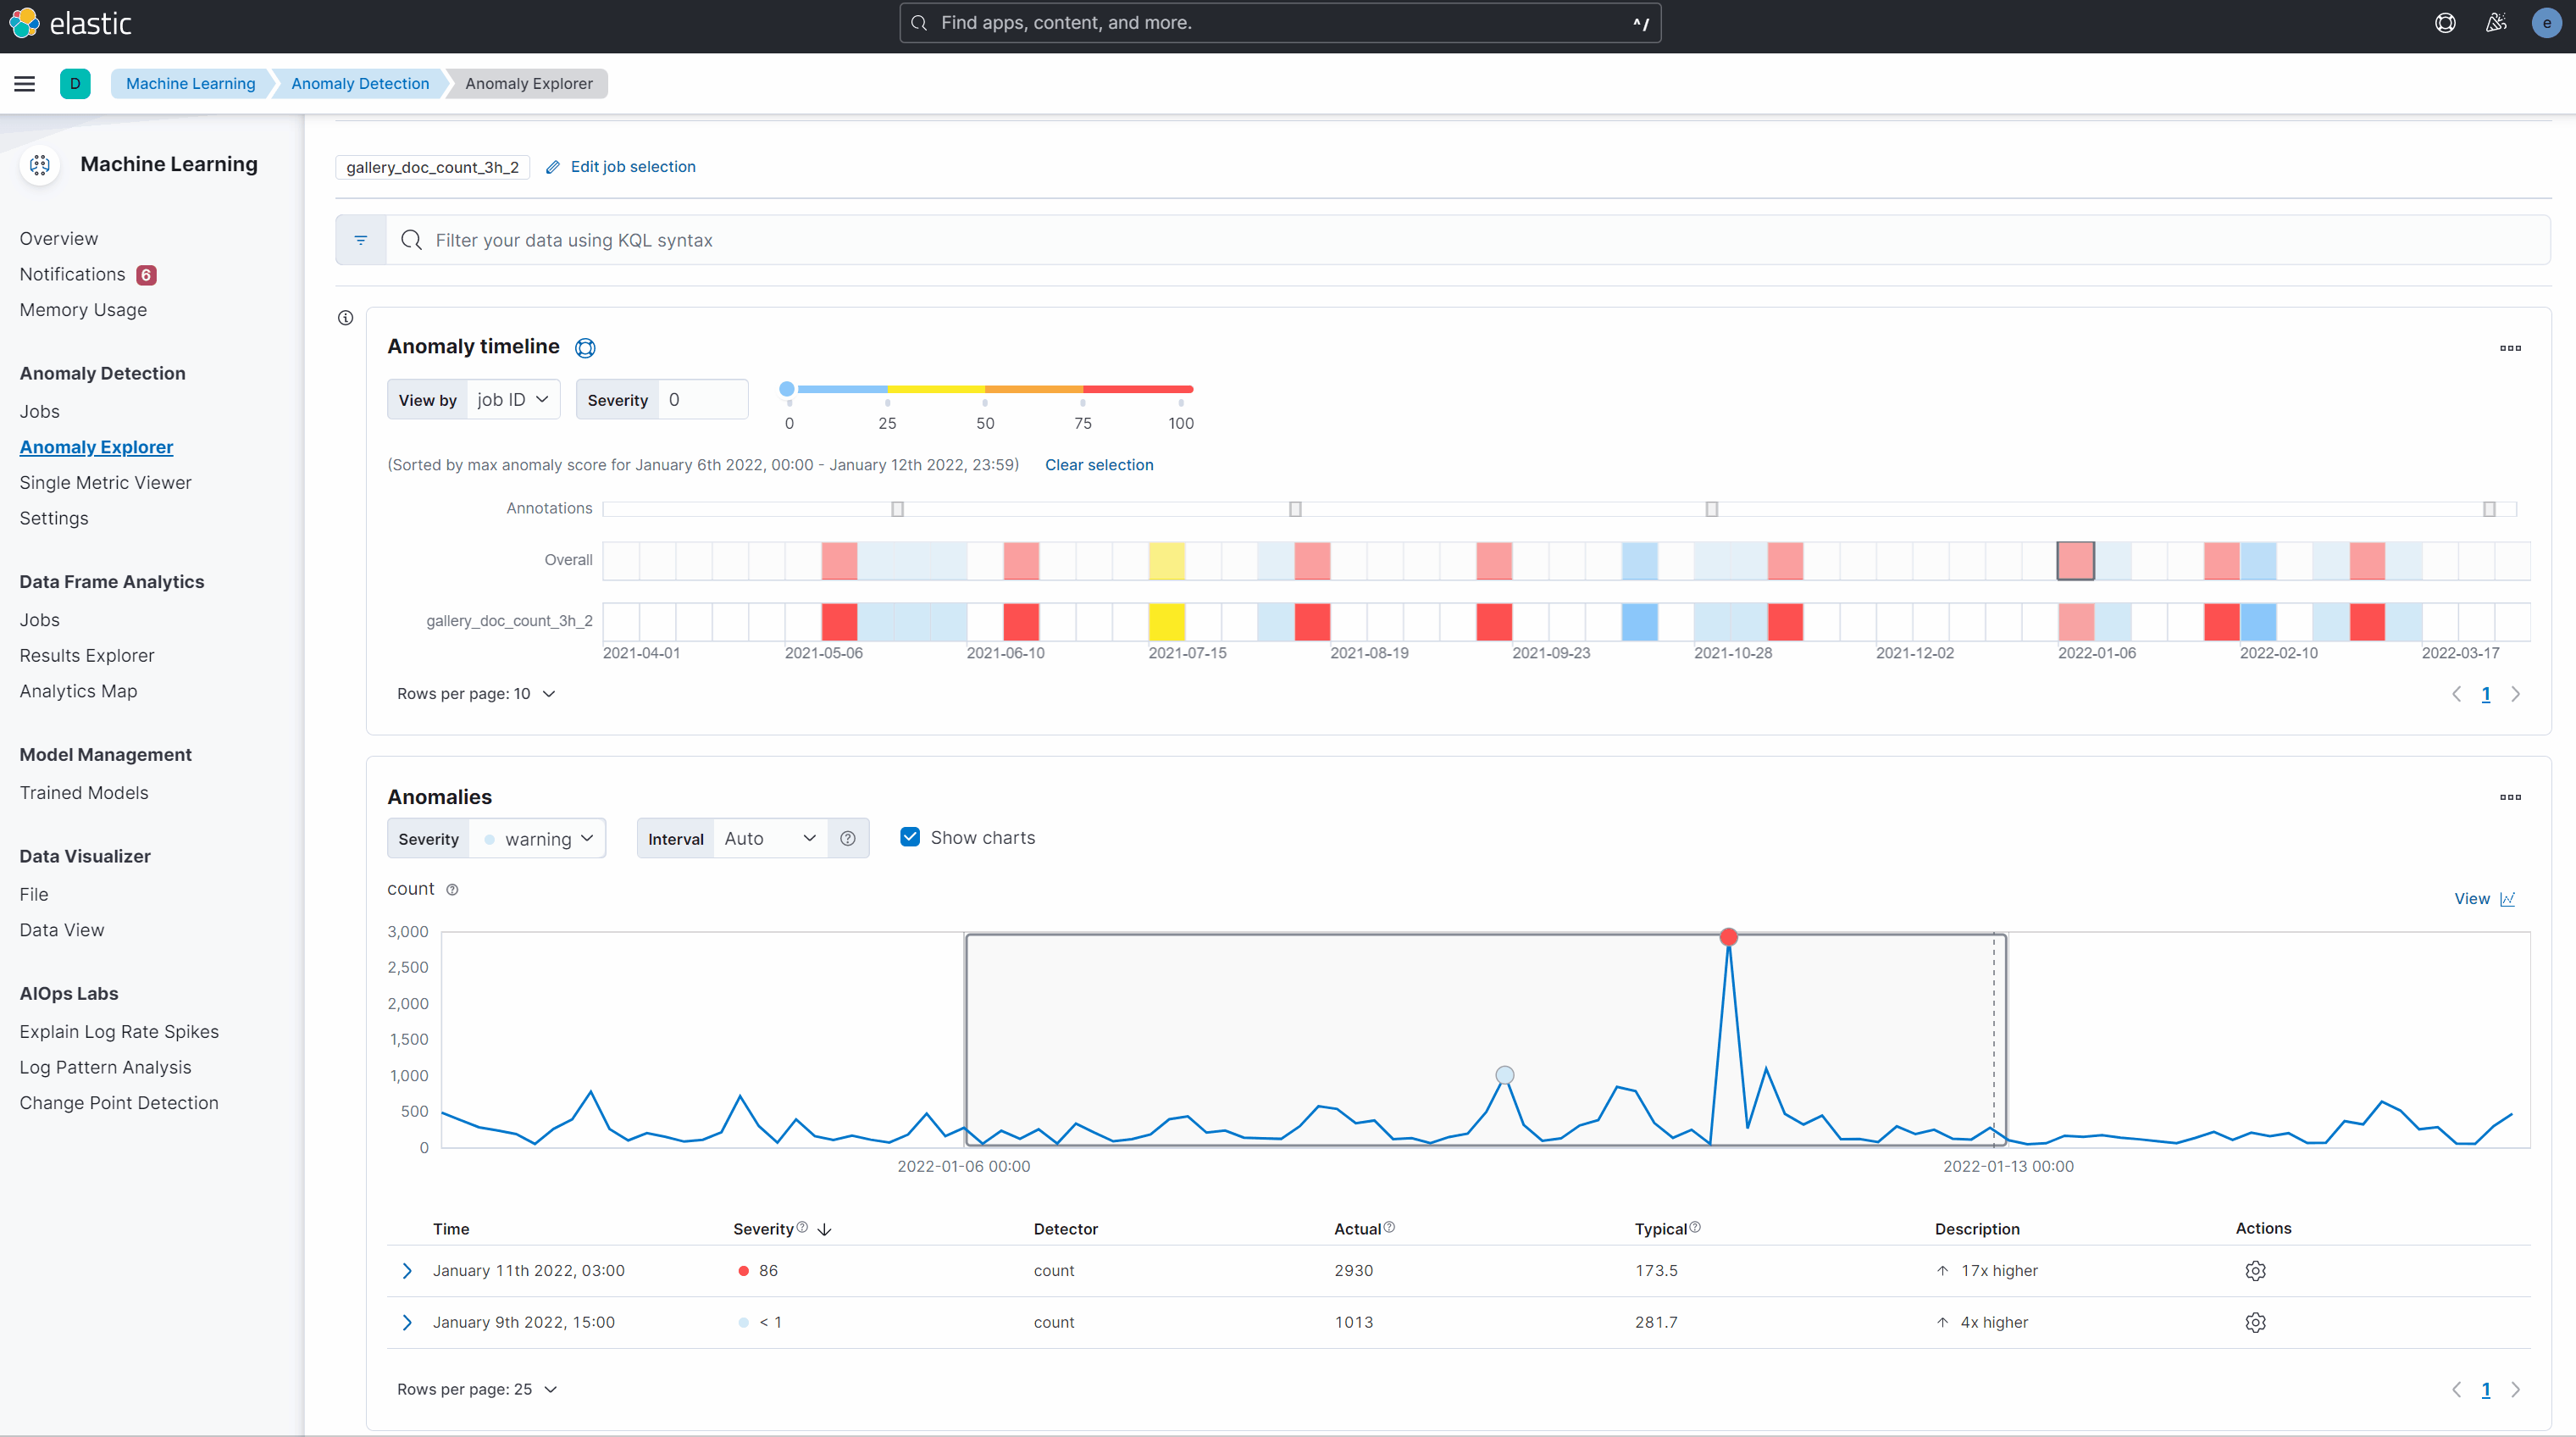
Task: Open actions gear for January 11th anomaly
Action: (2255, 1271)
